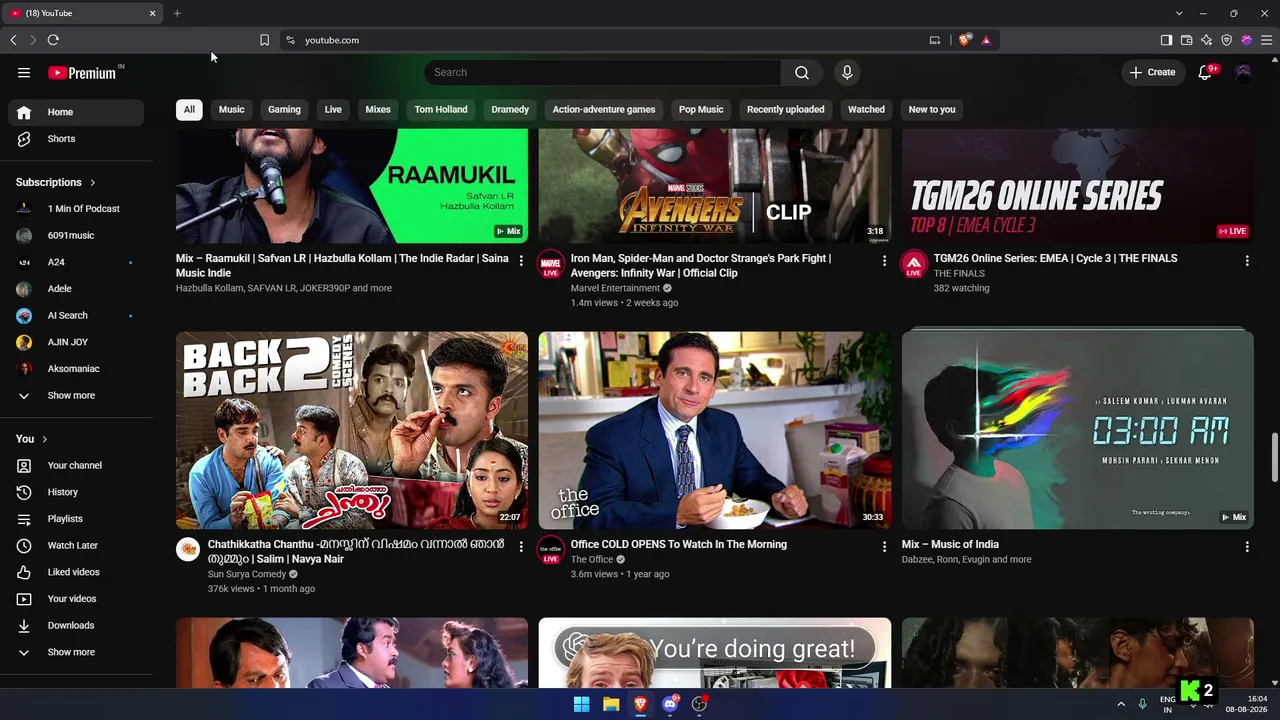Filter by Tom Holland chip
Screen dimensions: 1280x720
point(441,110)
